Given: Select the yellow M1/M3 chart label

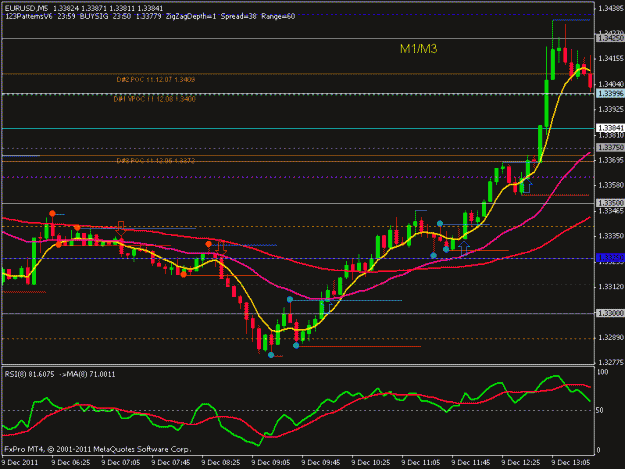Looking at the screenshot, I should coord(419,49).
